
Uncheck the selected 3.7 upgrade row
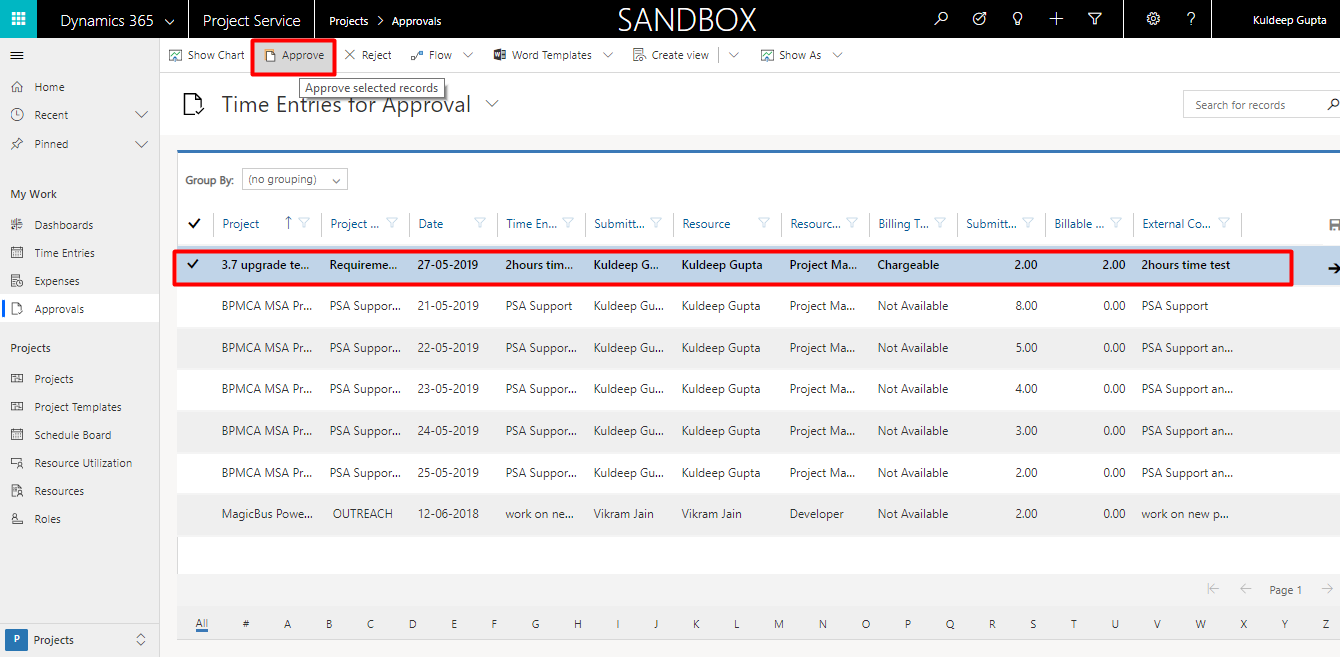pyautogui.click(x=194, y=265)
